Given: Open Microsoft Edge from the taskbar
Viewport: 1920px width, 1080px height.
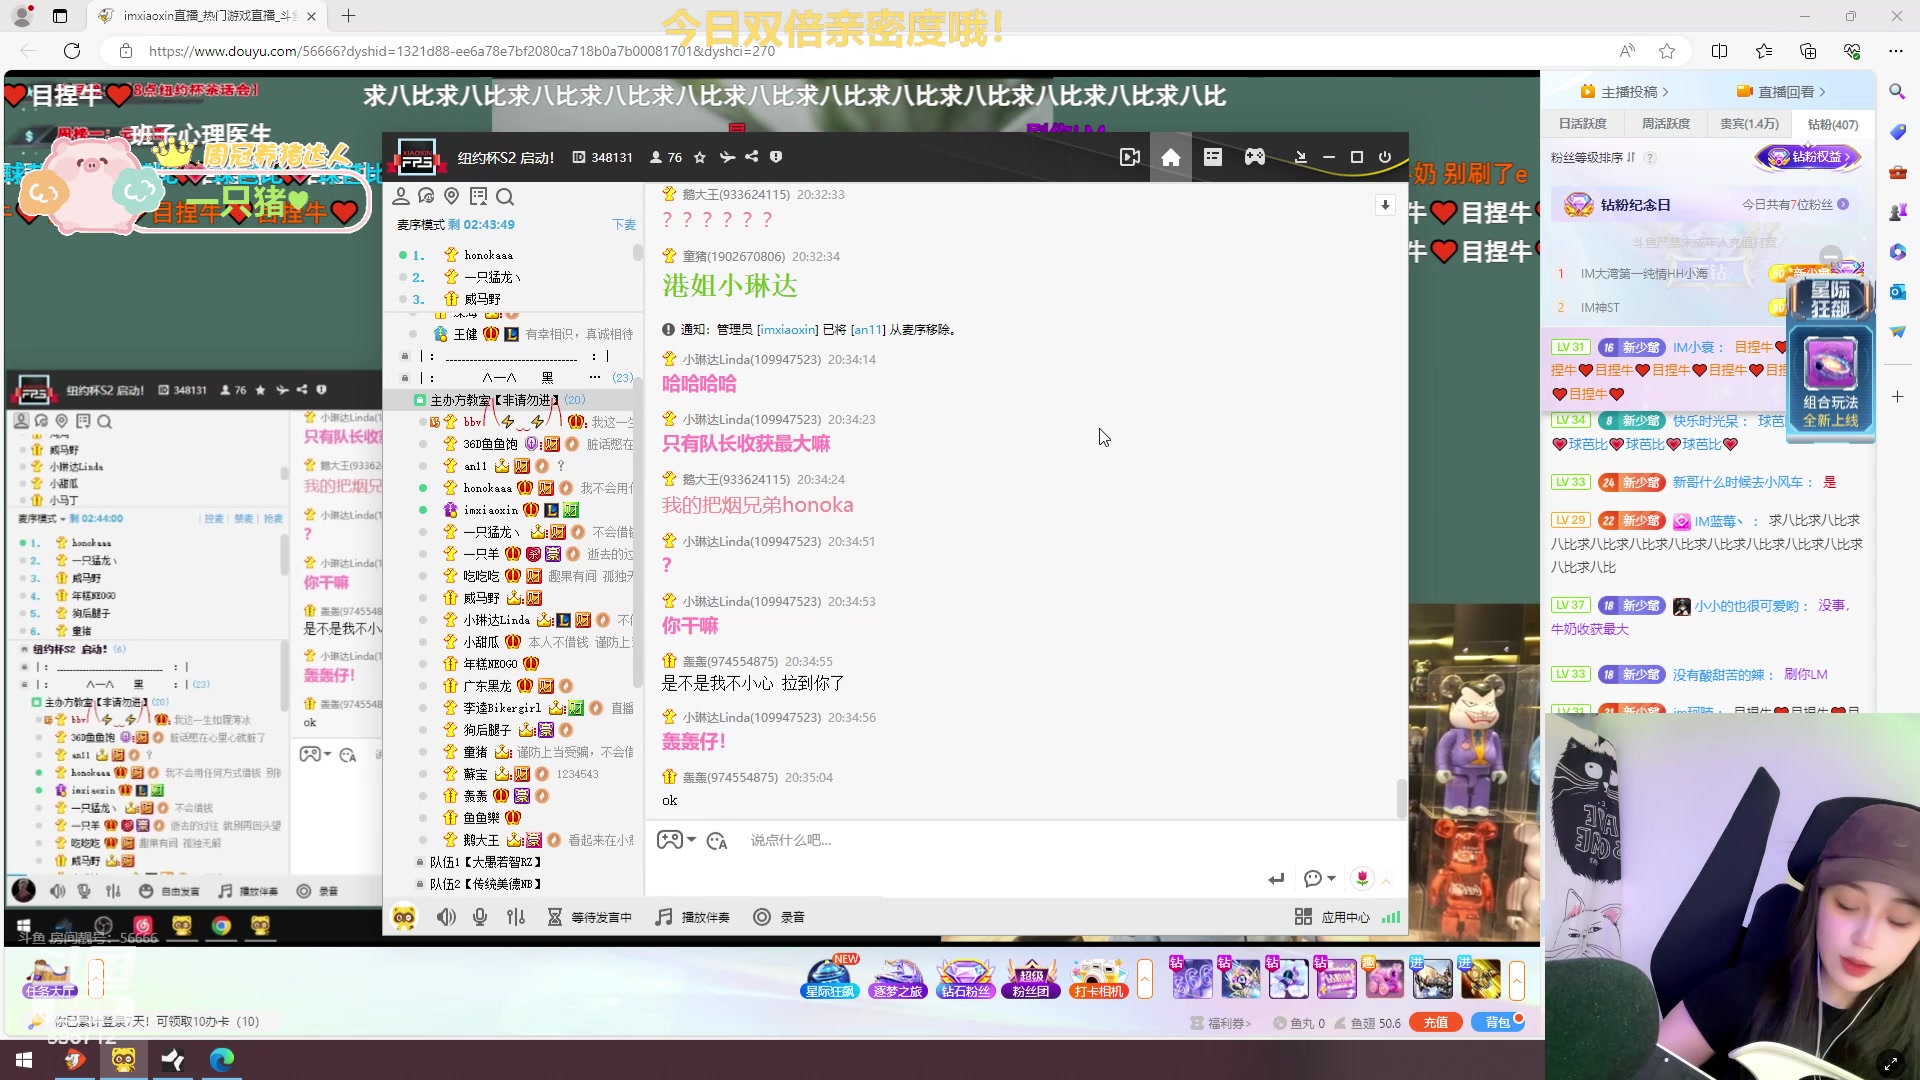Looking at the screenshot, I should [x=222, y=1059].
